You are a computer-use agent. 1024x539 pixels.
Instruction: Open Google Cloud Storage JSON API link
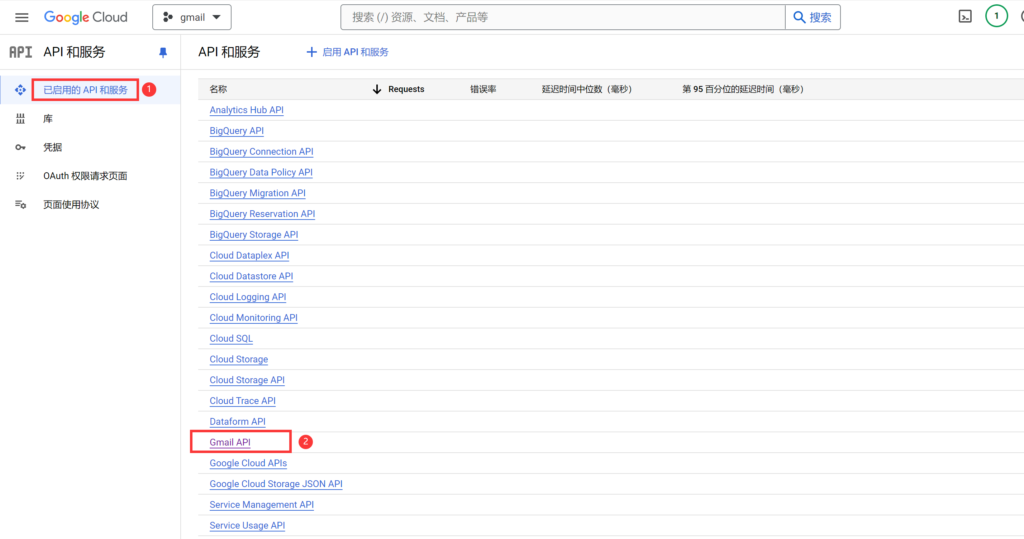(276, 485)
